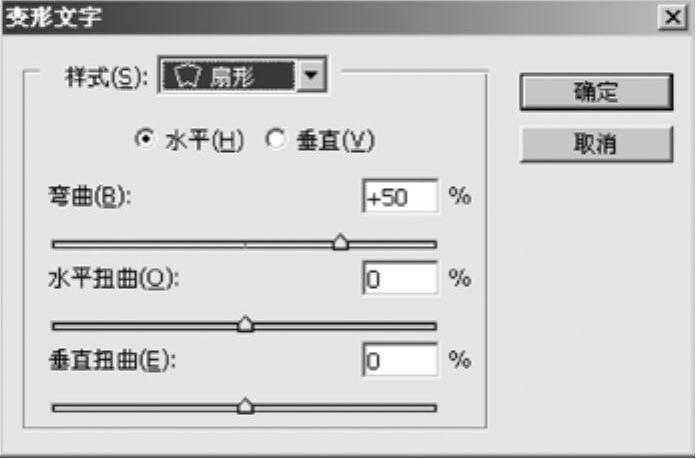Click the 弯曲 slider thumb
This screenshot has height=459, width=697.
pos(340,242)
